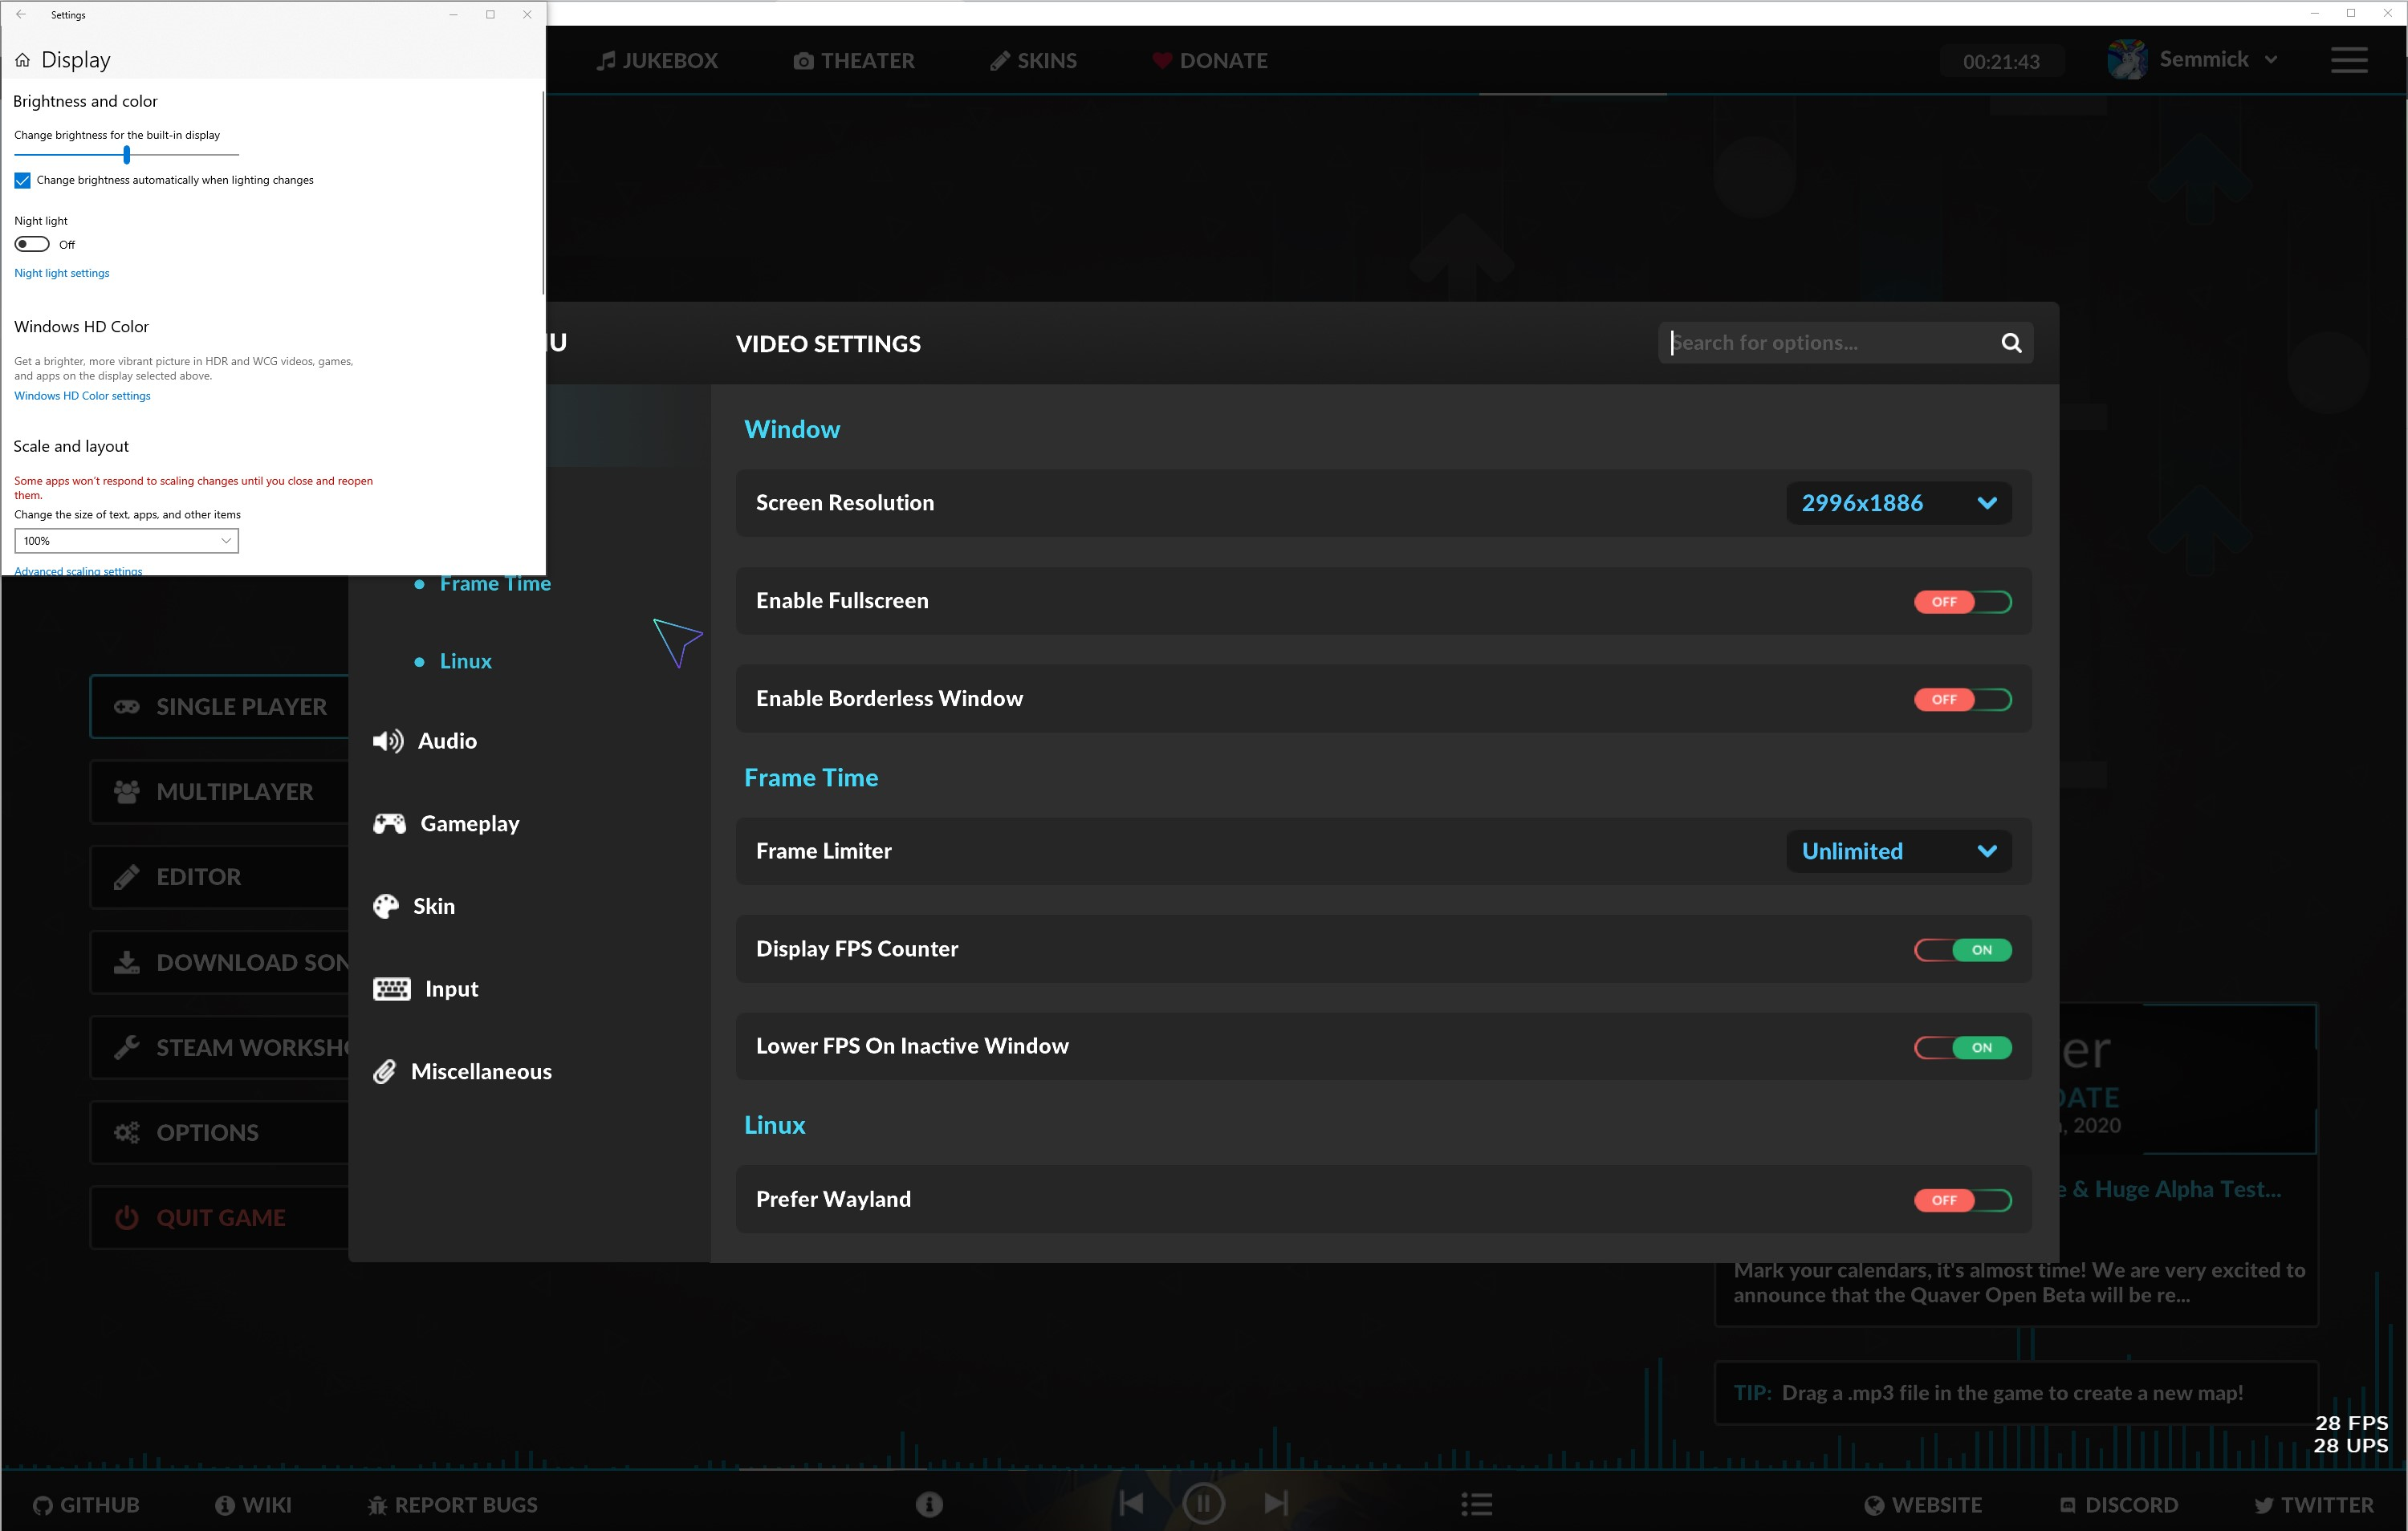The height and width of the screenshot is (1531, 2408).
Task: Open the hamburger menu icon
Action: point(2348,60)
